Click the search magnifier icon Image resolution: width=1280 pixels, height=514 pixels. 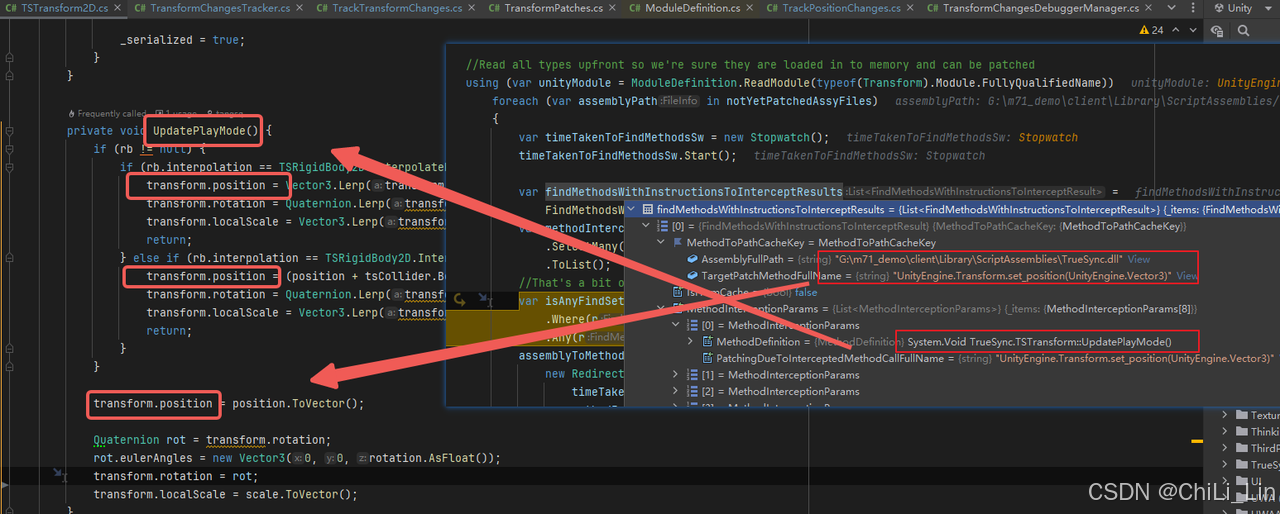tap(1242, 30)
